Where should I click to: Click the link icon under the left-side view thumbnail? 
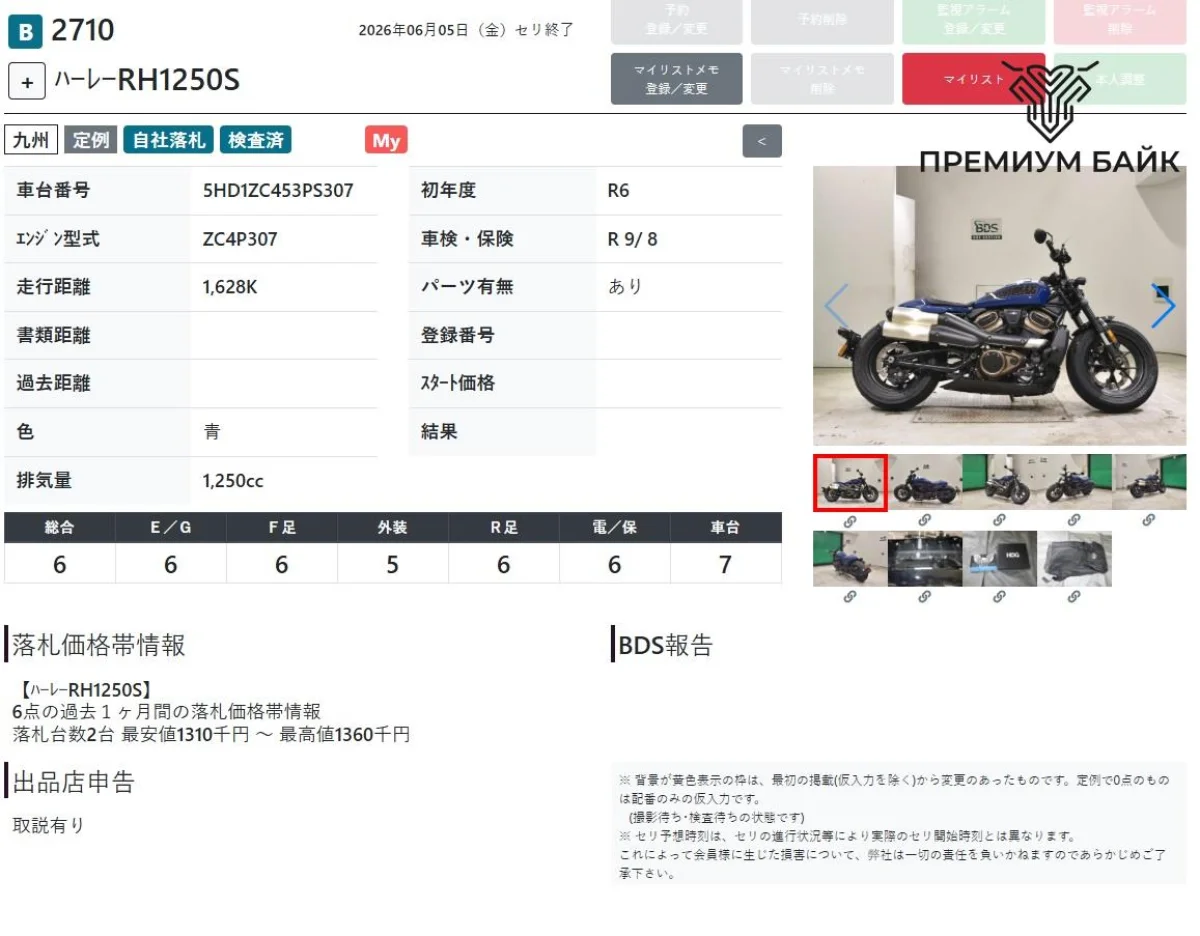click(925, 521)
